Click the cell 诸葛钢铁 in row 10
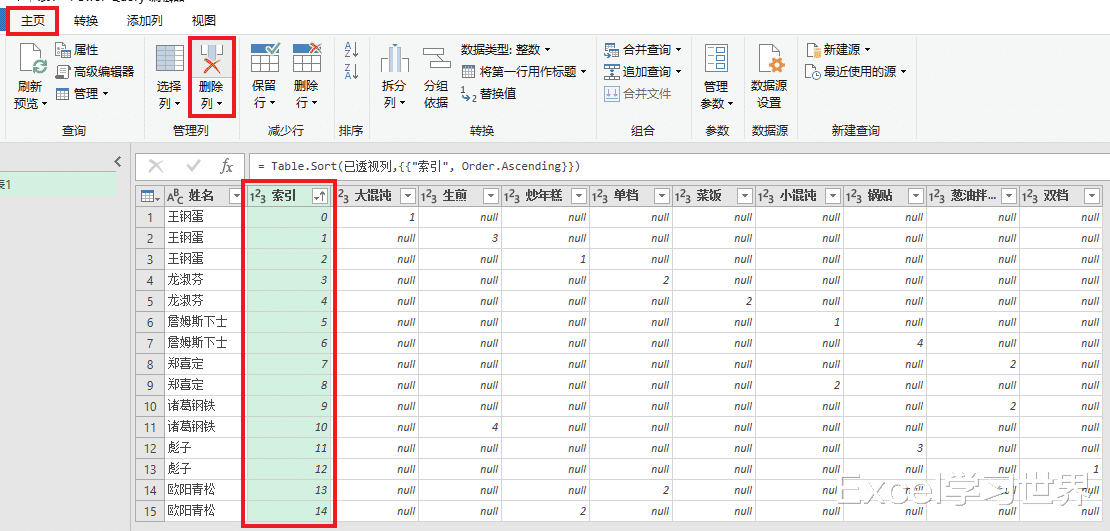Viewport: 1110px width, 531px height. 205,406
